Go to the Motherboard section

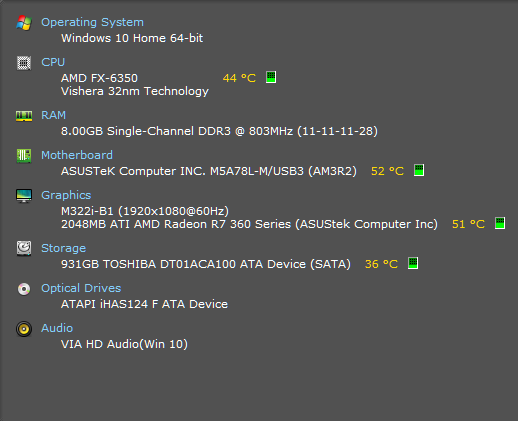point(77,155)
